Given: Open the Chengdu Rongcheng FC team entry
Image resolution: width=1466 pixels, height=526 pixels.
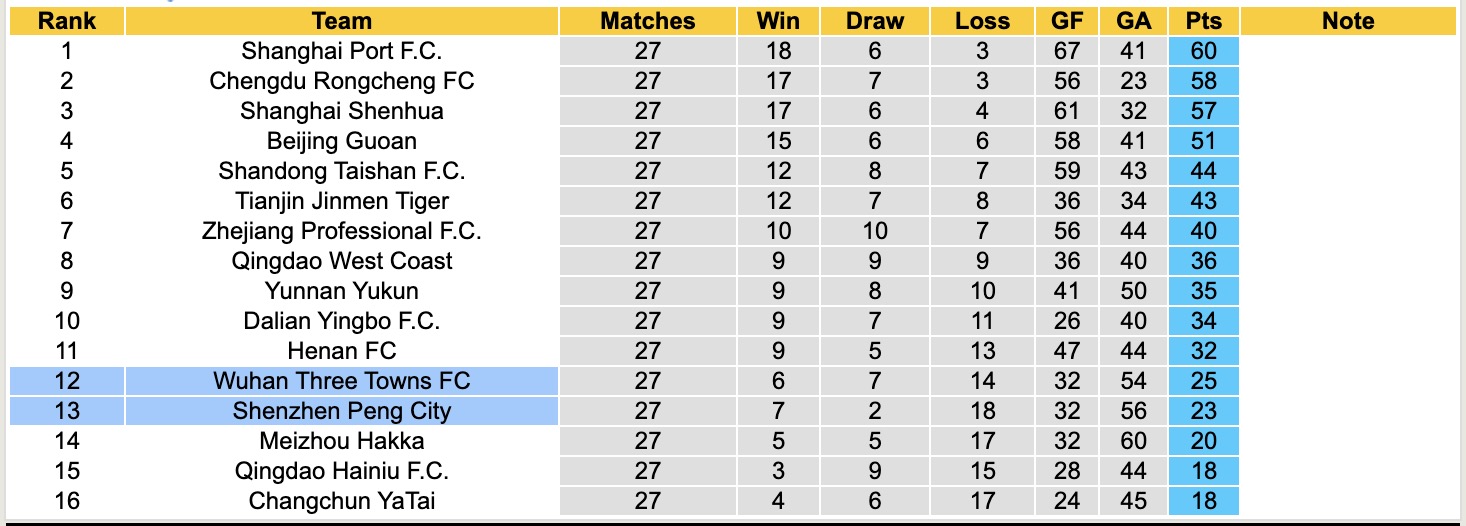Looking at the screenshot, I should pyautogui.click(x=341, y=81).
